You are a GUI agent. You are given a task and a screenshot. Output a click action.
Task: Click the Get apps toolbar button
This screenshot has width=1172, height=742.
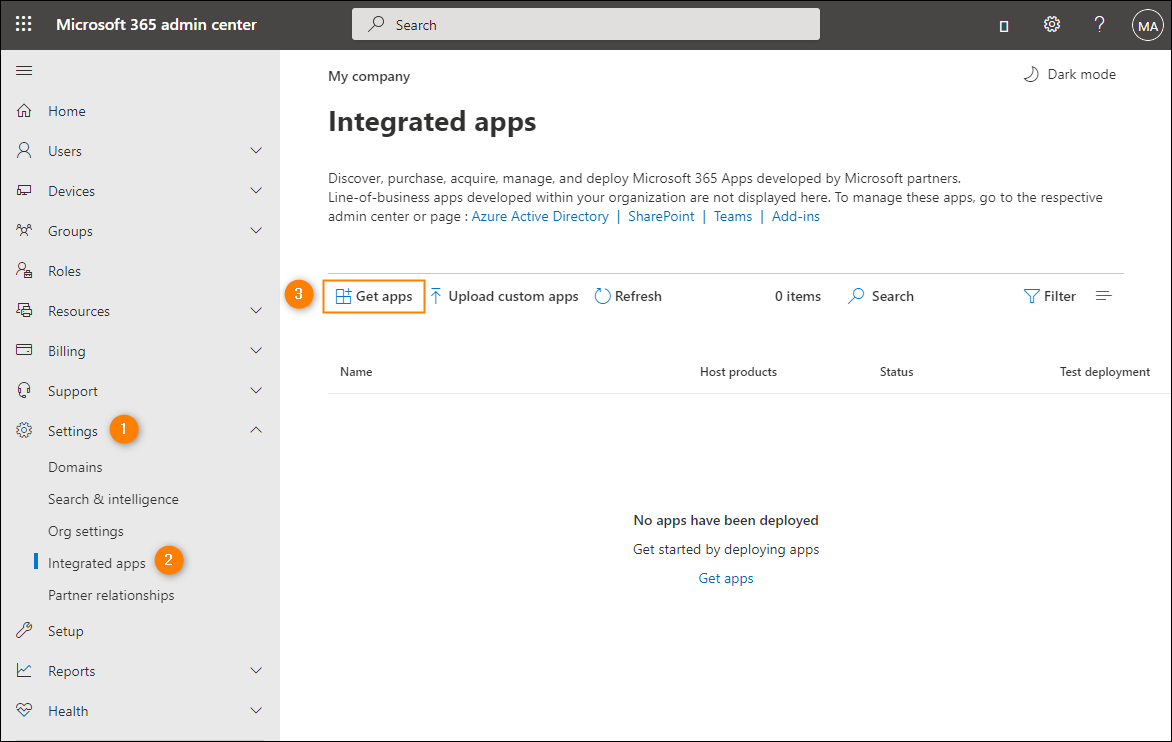pos(374,296)
